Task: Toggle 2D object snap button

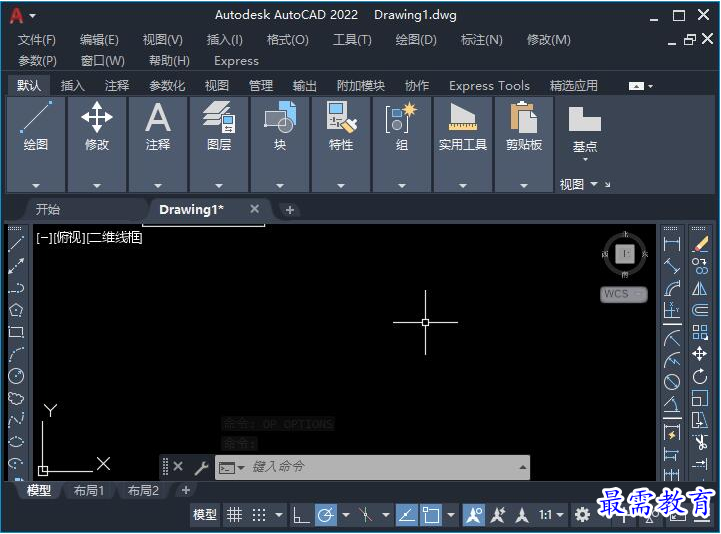Action: pyautogui.click(x=431, y=515)
